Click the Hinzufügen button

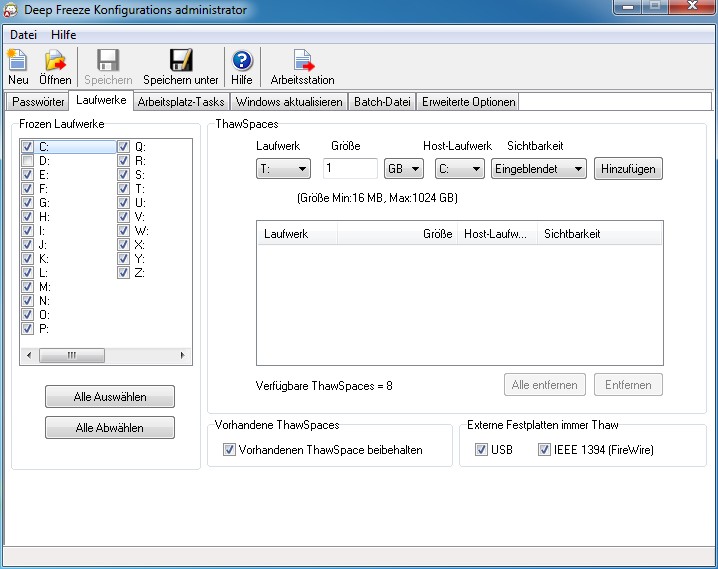point(628,169)
